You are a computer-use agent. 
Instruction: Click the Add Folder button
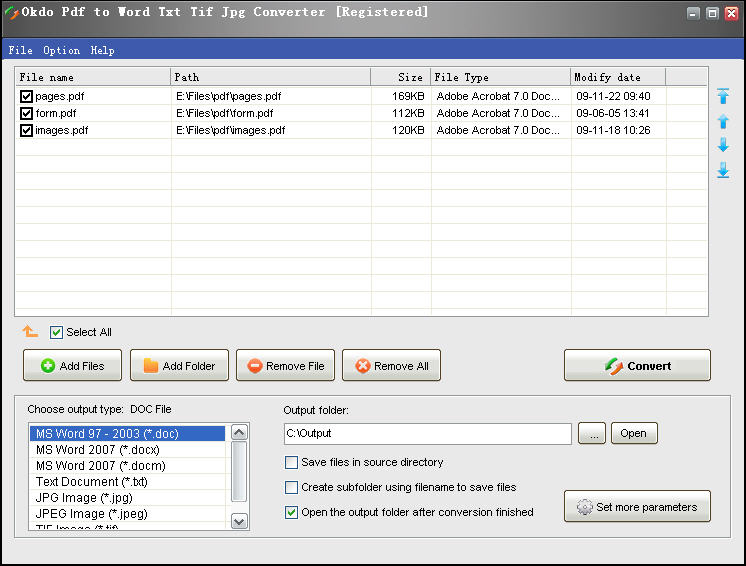[179, 366]
